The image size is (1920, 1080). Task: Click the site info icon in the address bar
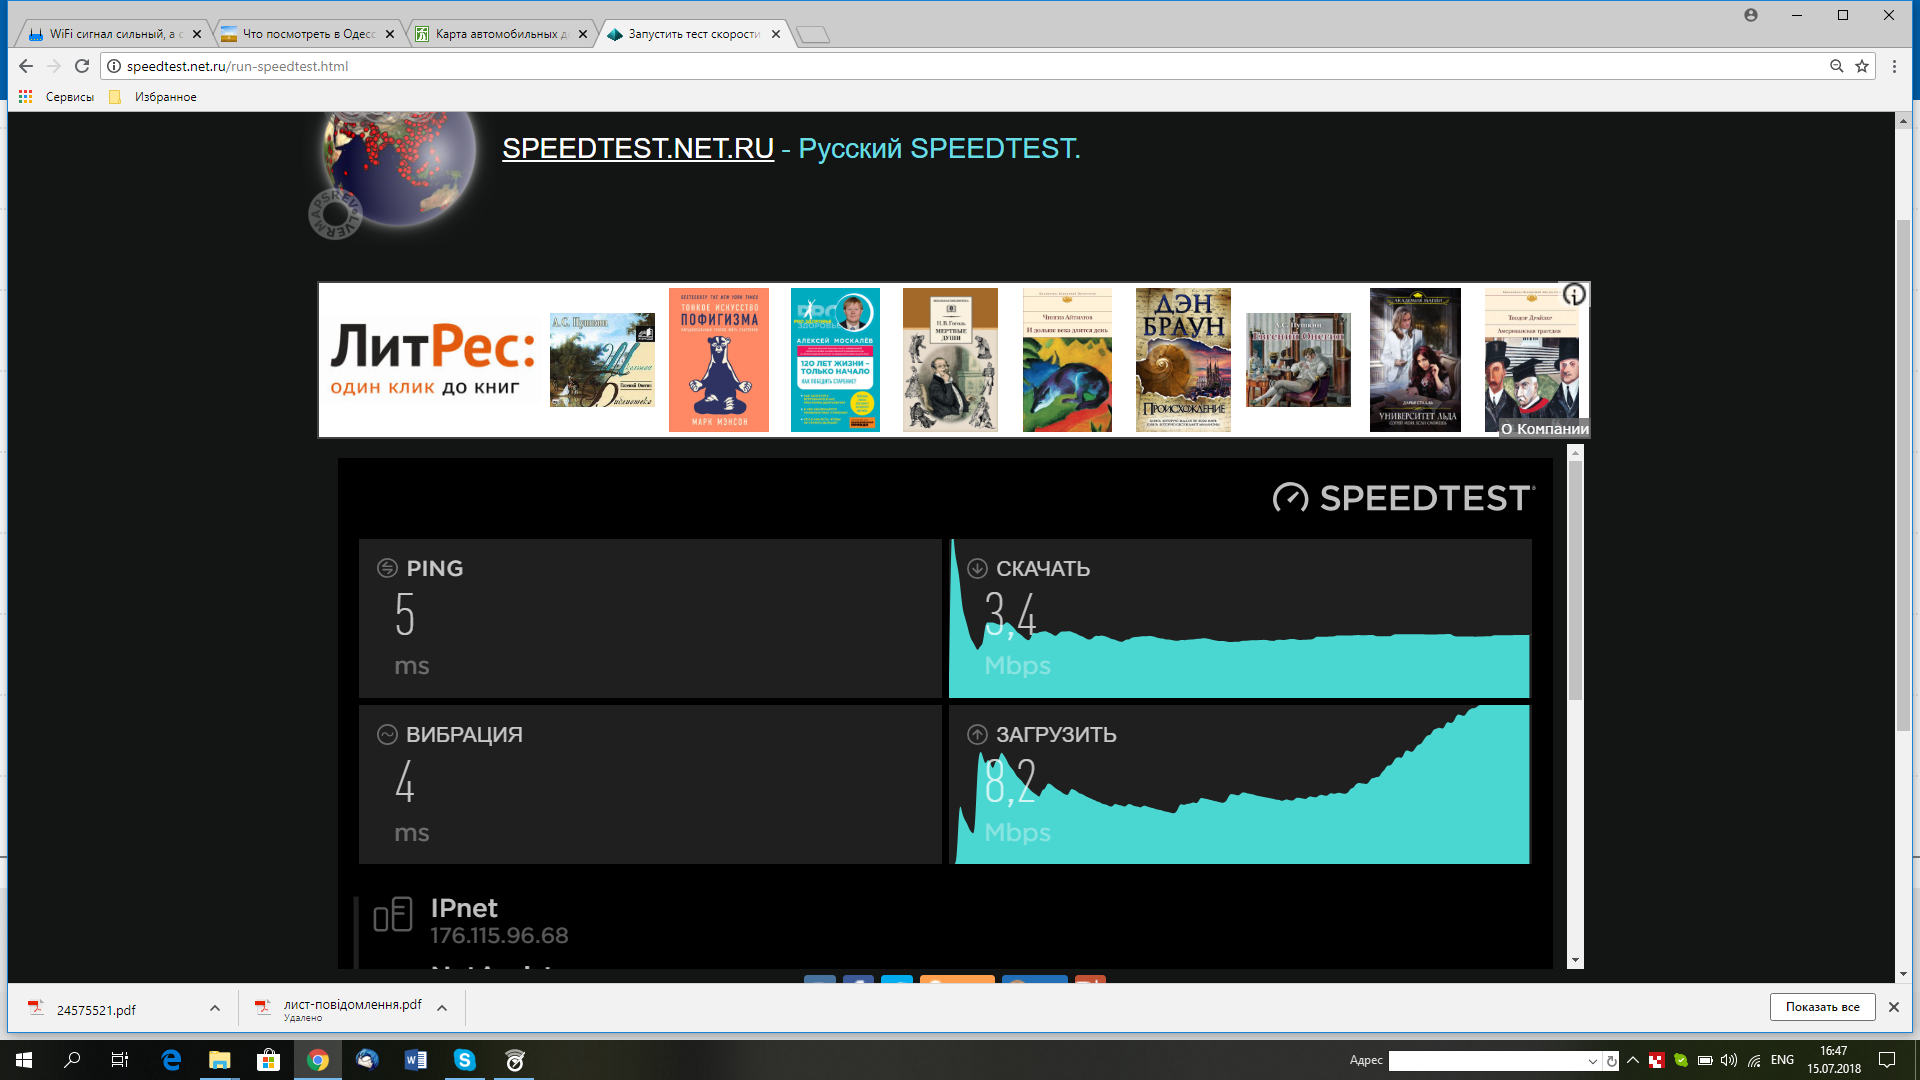[x=114, y=66]
